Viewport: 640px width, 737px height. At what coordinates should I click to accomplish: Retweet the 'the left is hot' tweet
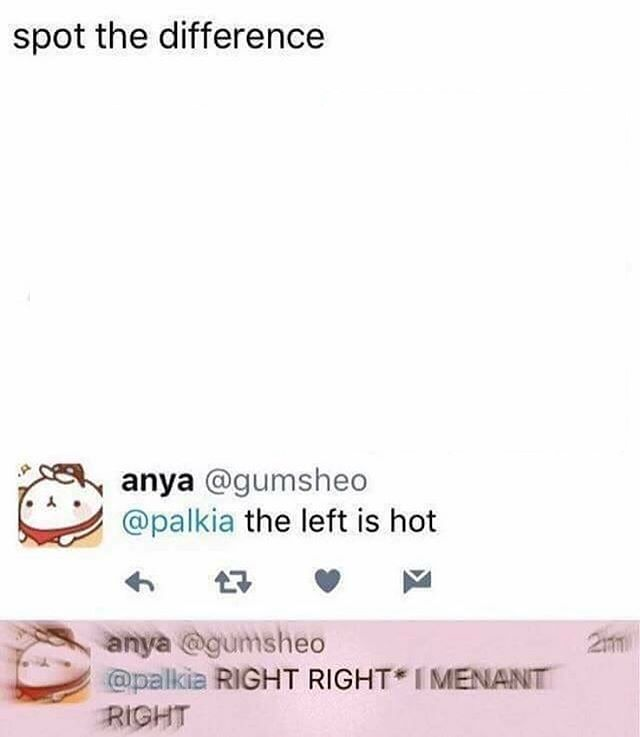coord(233,582)
